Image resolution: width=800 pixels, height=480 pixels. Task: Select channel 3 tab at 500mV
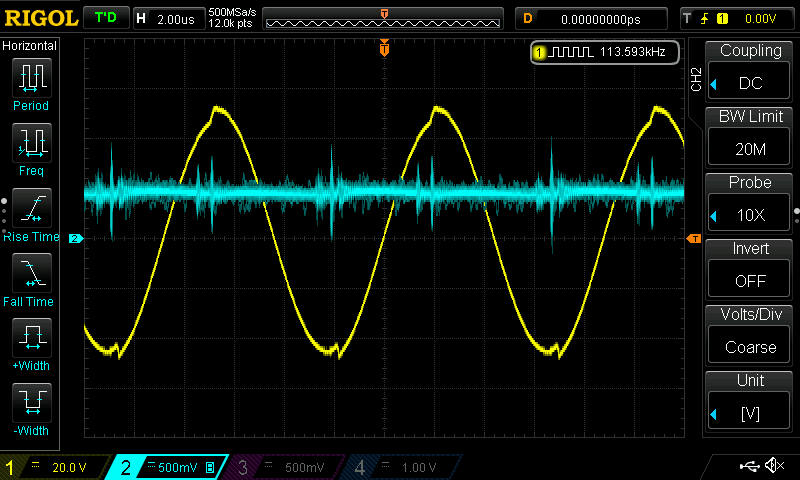pos(283,467)
